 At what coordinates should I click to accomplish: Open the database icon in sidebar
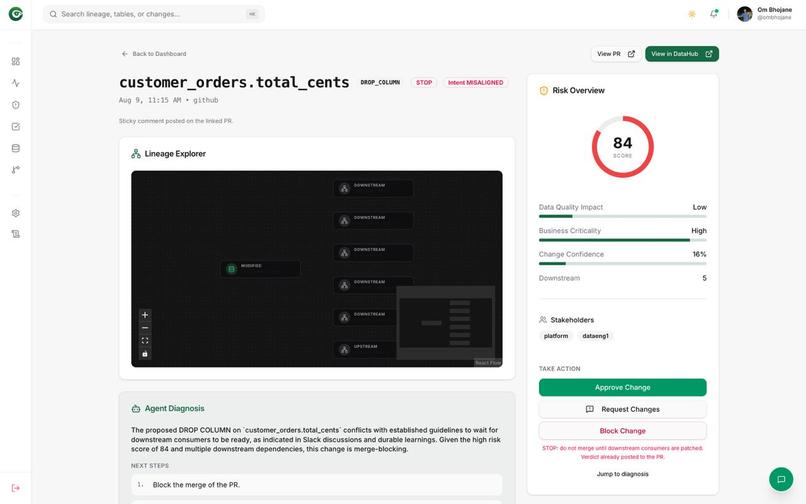pos(16,148)
